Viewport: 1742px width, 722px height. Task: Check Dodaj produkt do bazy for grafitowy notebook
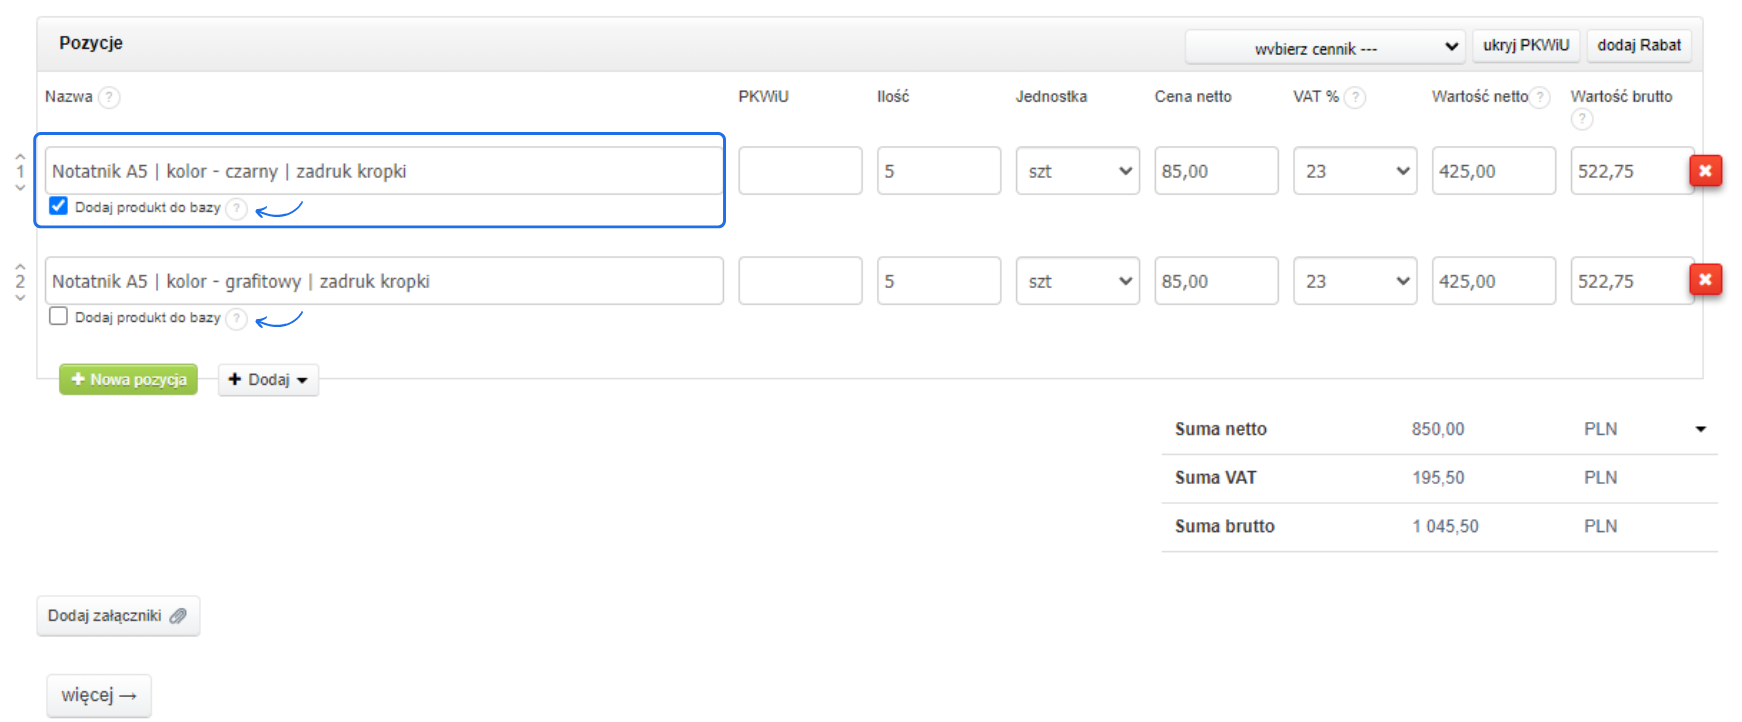[59, 316]
